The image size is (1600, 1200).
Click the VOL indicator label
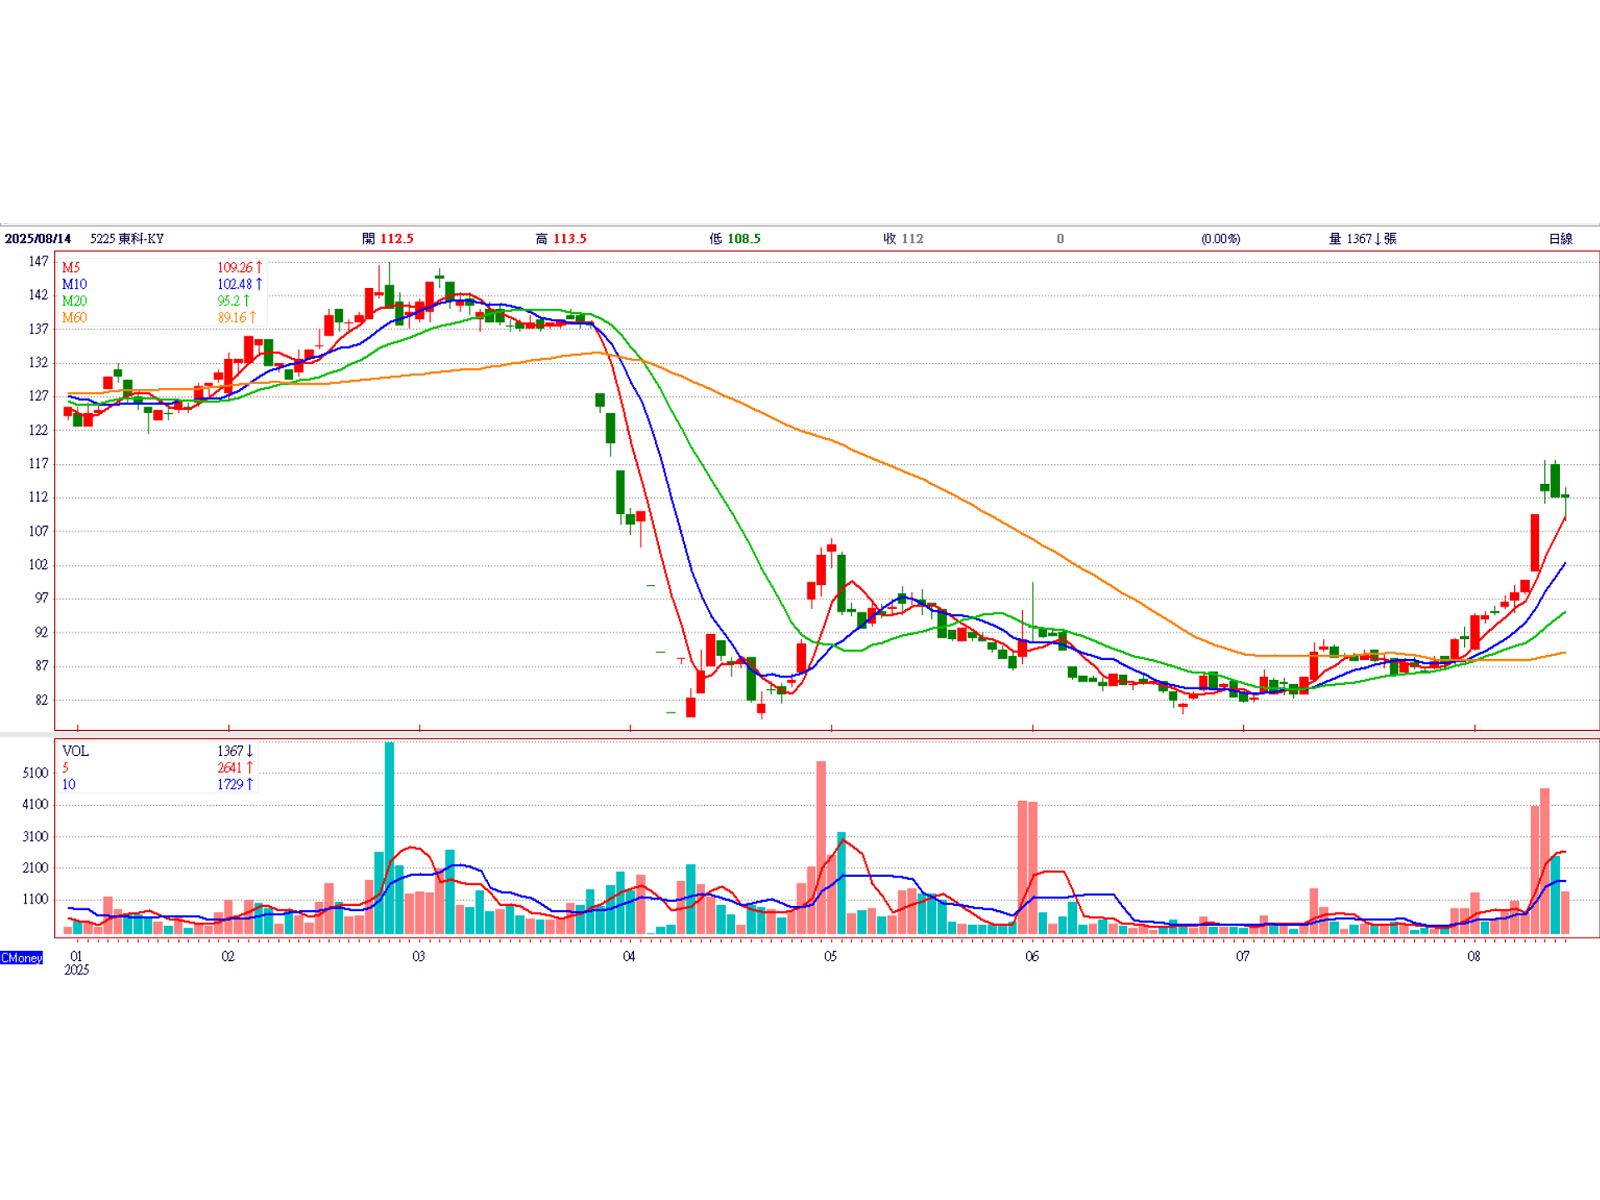75,751
